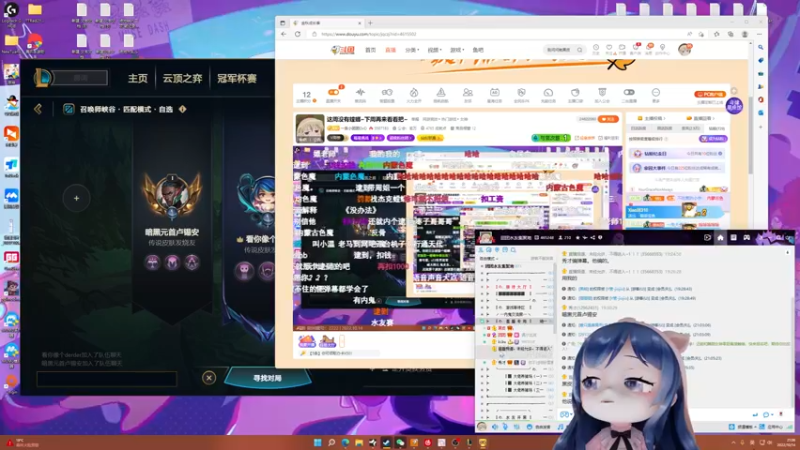Click the house icon in the voice app

pyautogui.click(x=720, y=238)
